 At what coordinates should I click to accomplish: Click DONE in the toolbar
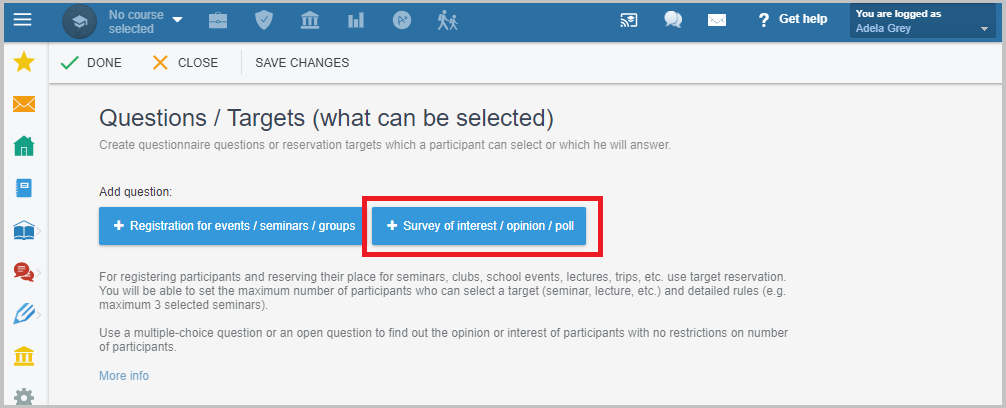point(90,63)
